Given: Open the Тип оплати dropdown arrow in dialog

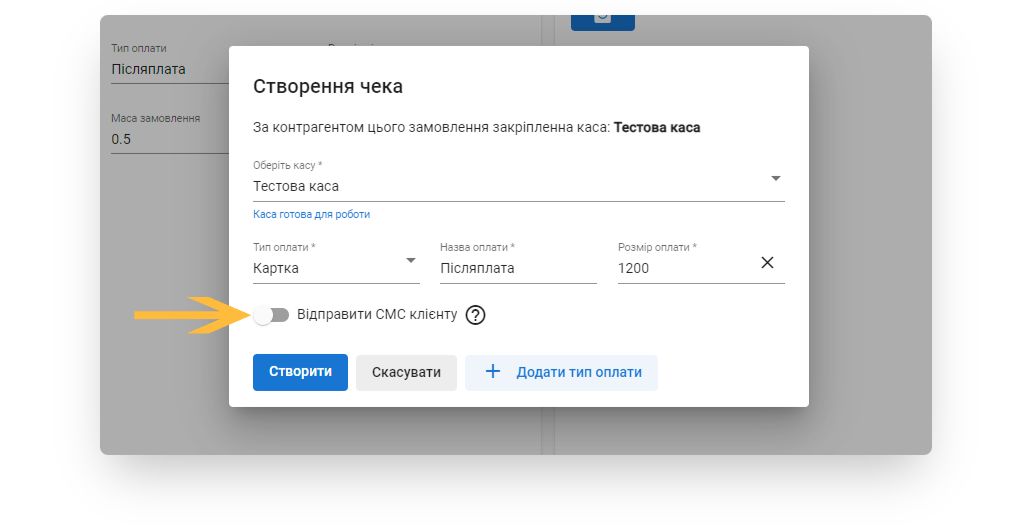Looking at the screenshot, I should coord(411,261).
